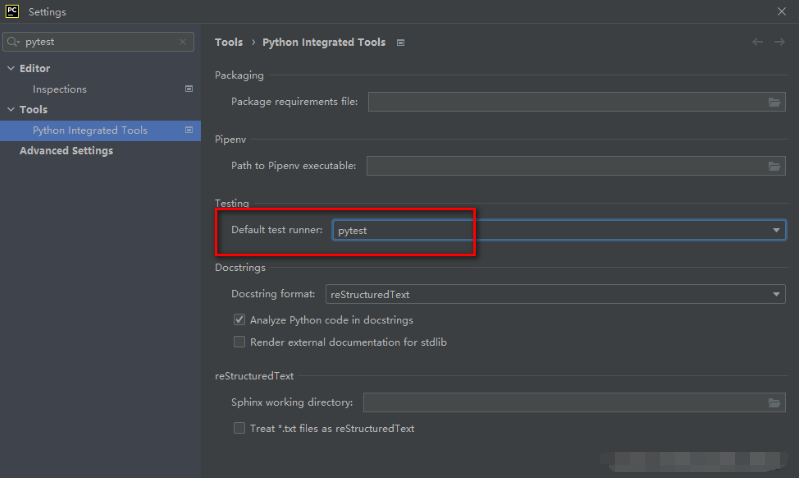Click the pytest value in test runner combo
Screen dimensions: 799x479
[352, 231]
